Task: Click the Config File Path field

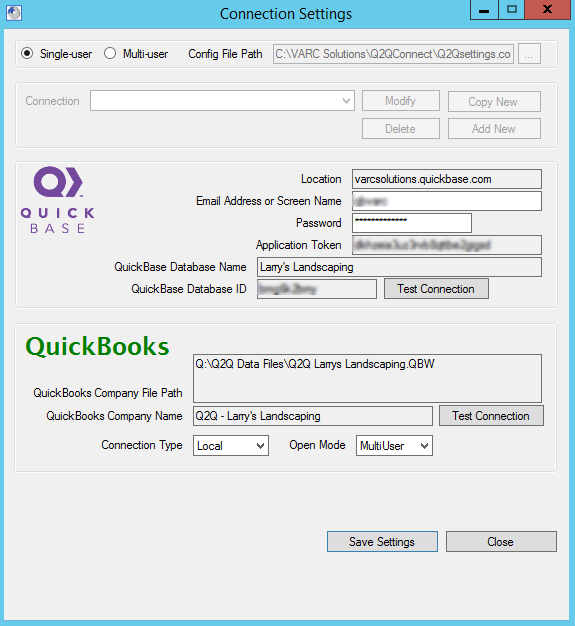Action: (x=393, y=54)
